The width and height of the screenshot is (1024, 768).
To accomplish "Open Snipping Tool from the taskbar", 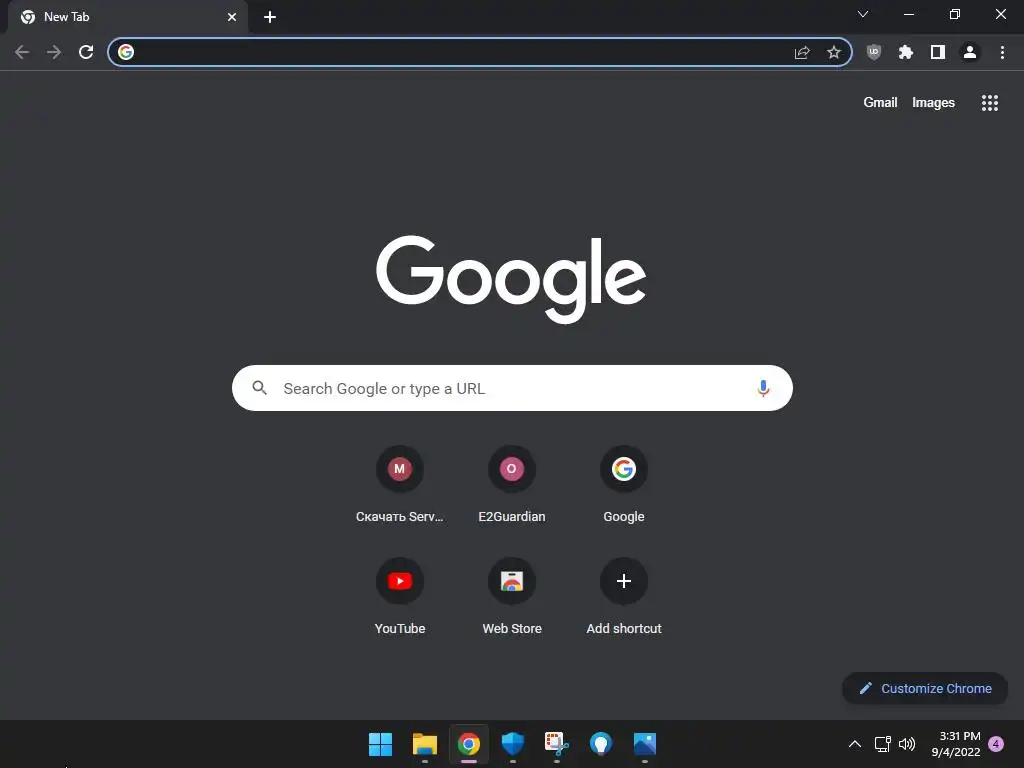I will click(x=556, y=744).
